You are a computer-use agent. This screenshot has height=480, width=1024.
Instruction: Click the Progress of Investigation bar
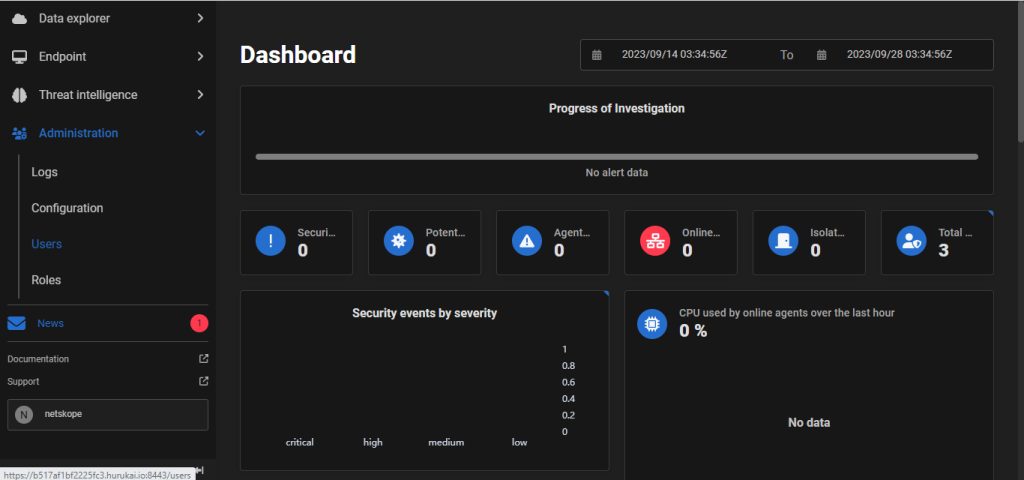[x=616, y=157]
